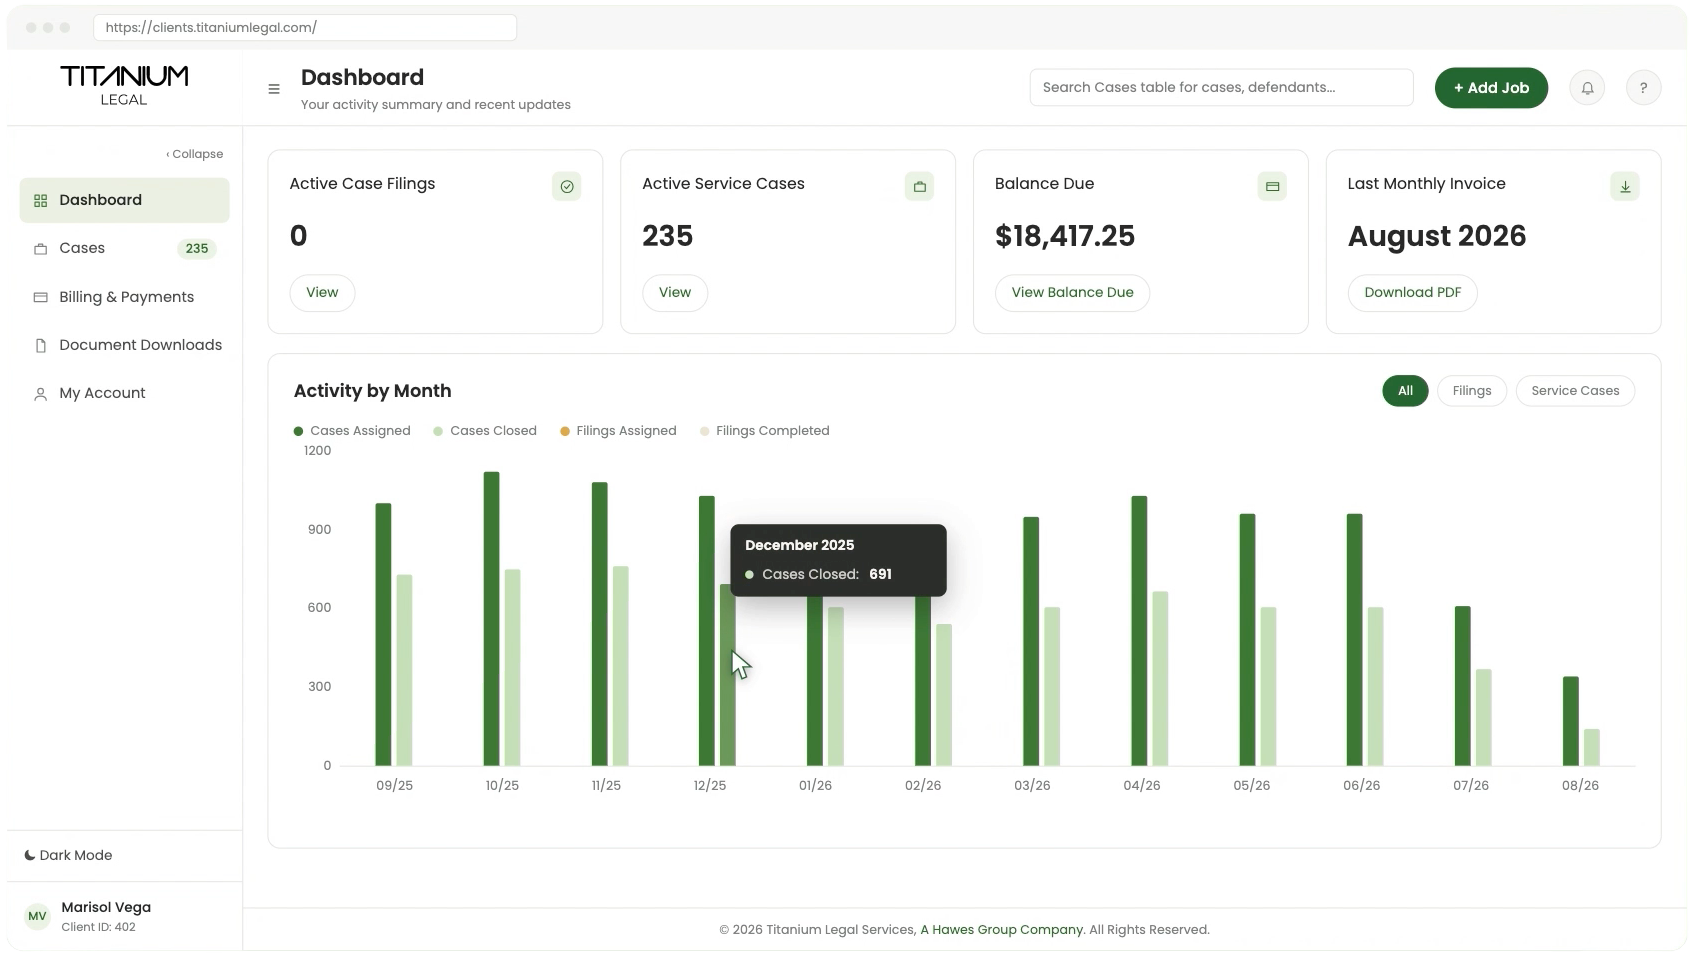Screen dimensions: 1695x956
Task: Click the download icon on Last Monthly Invoice card
Action: coord(1625,186)
